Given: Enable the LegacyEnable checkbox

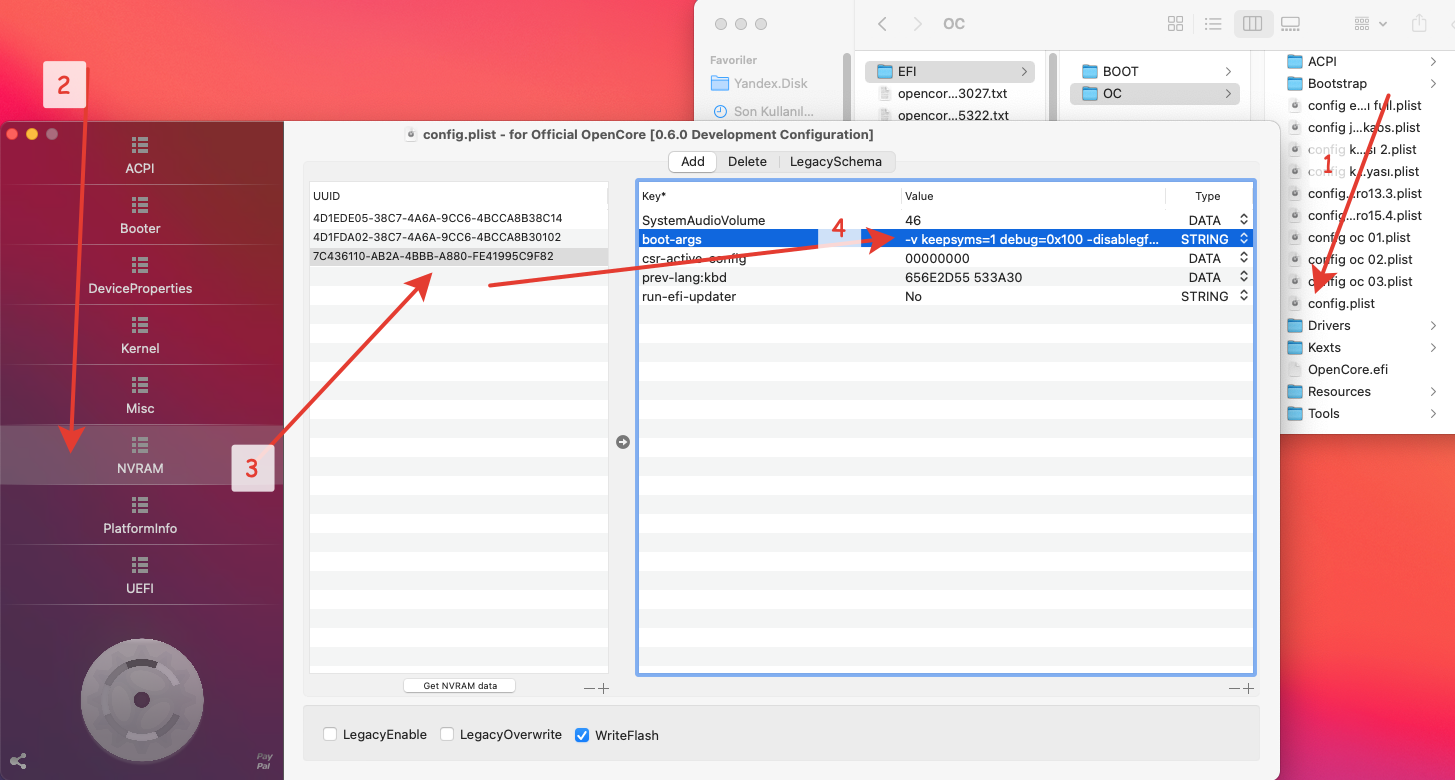Looking at the screenshot, I should click(330, 735).
